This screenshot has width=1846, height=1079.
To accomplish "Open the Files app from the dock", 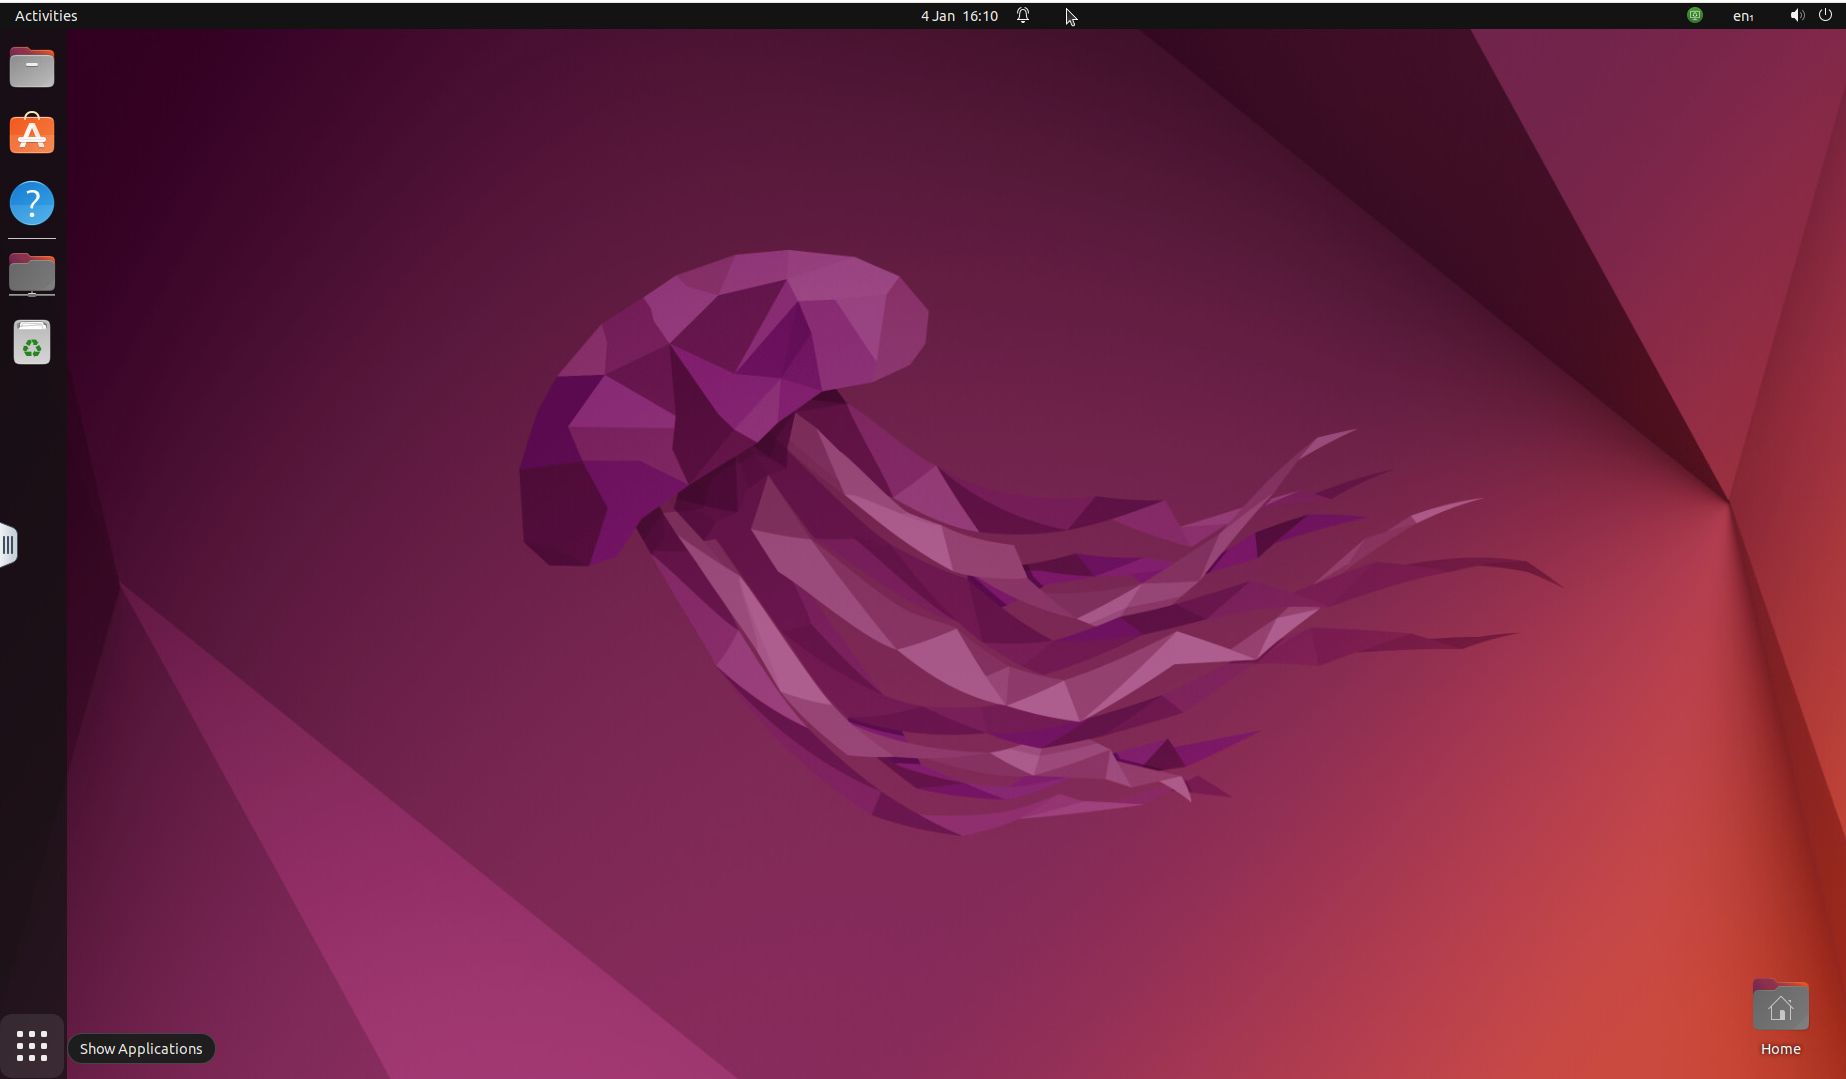I will point(32,68).
